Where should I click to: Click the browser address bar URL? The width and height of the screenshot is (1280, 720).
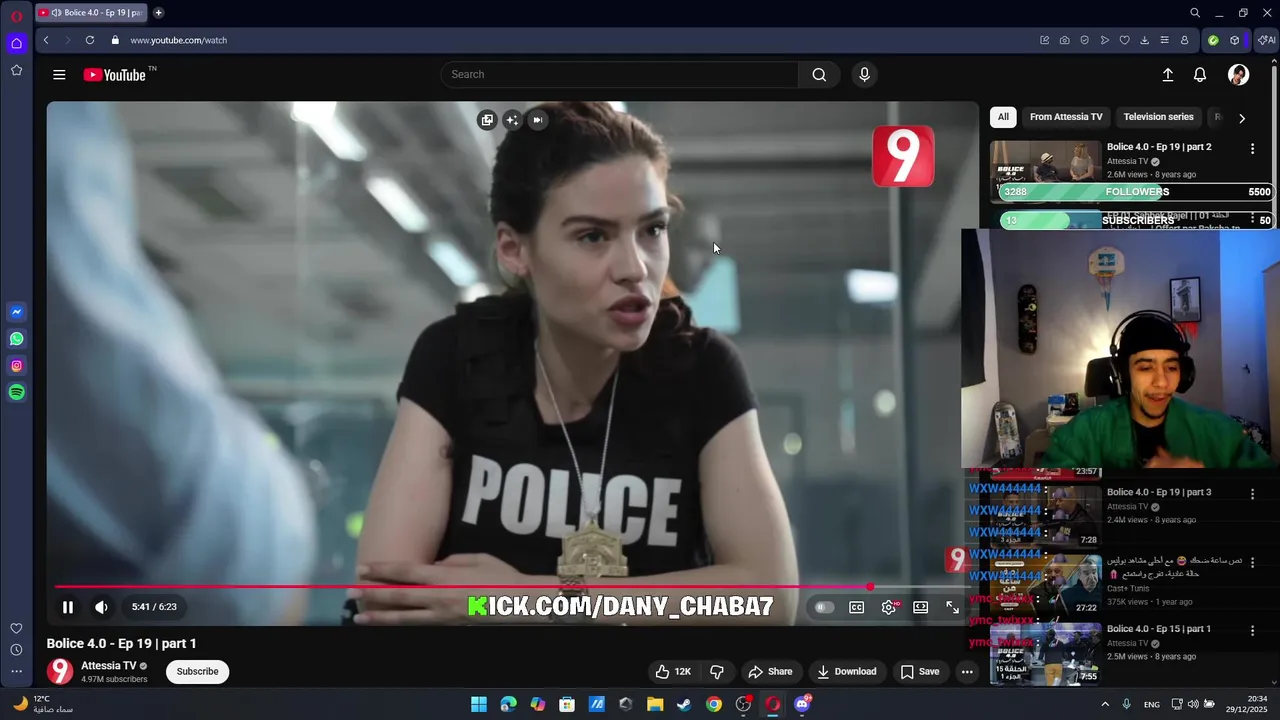(x=179, y=41)
